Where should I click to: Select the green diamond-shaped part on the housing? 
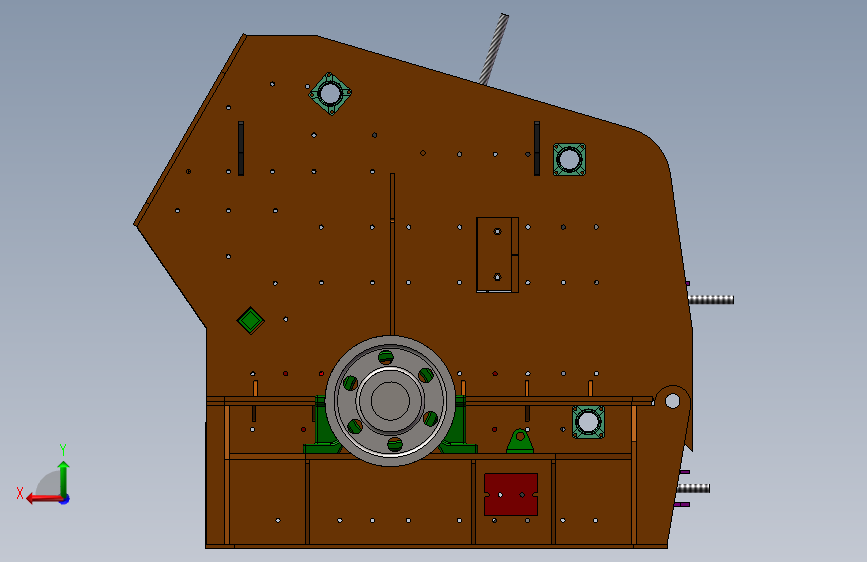(250, 320)
